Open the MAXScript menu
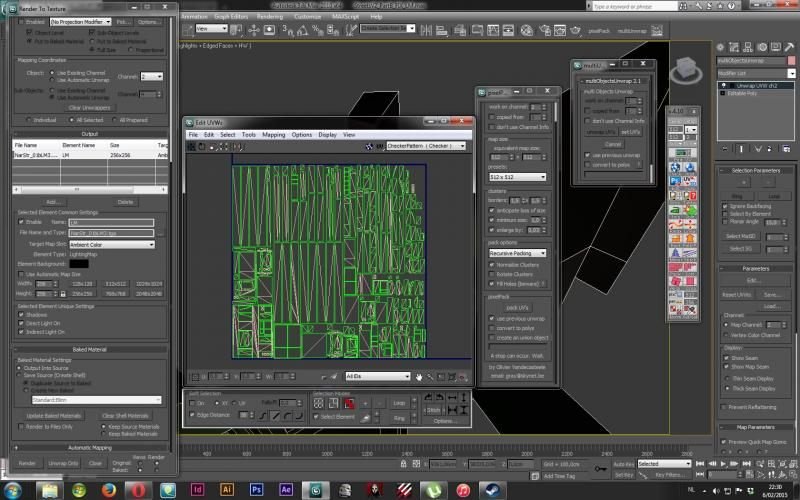The width and height of the screenshot is (800, 500). 345,16
